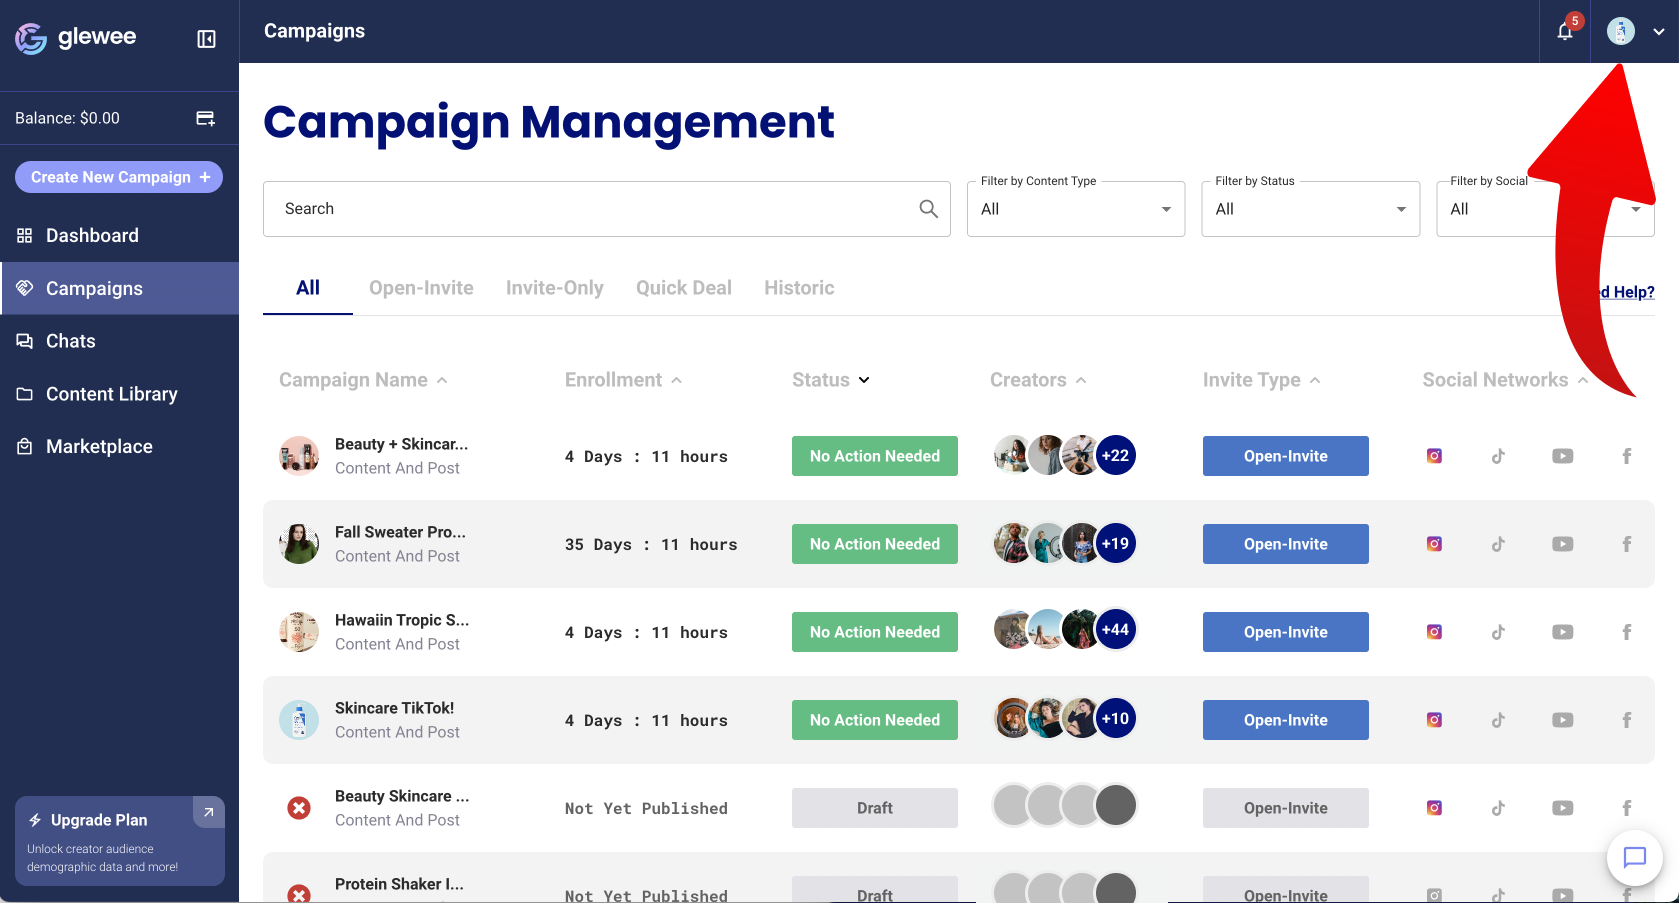Click Instagram icon for Hawaiin Tropic S... row
The image size is (1679, 903).
tap(1434, 632)
